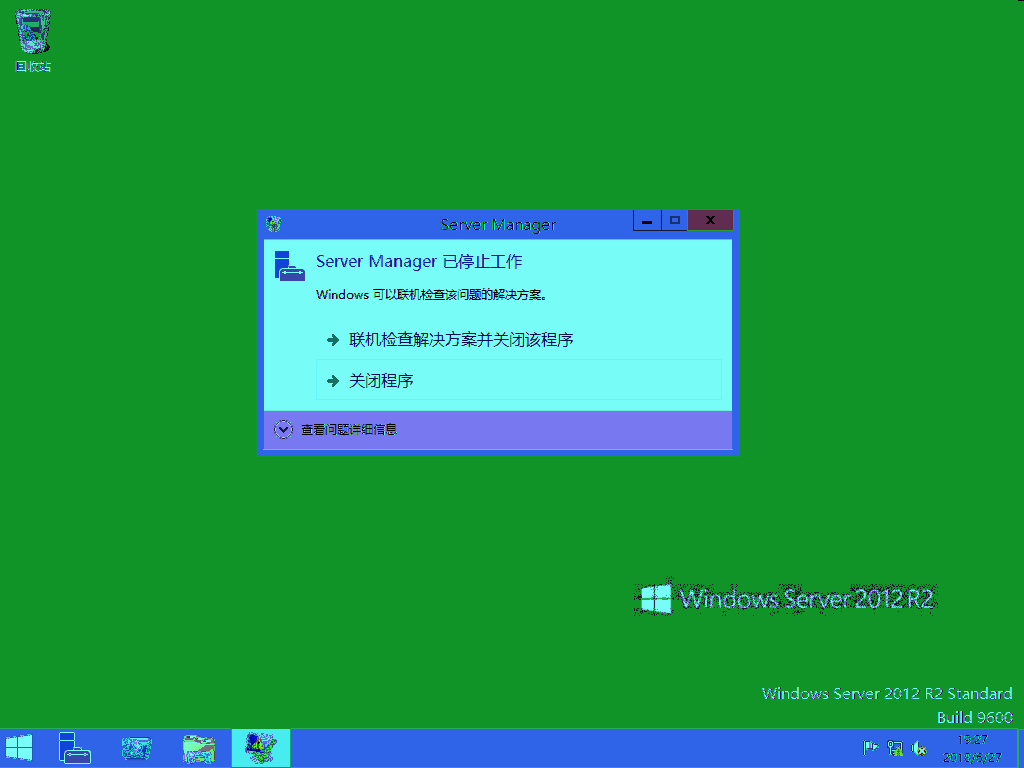Close the Server Manager error dialog
The width and height of the screenshot is (1024, 768).
click(x=711, y=221)
